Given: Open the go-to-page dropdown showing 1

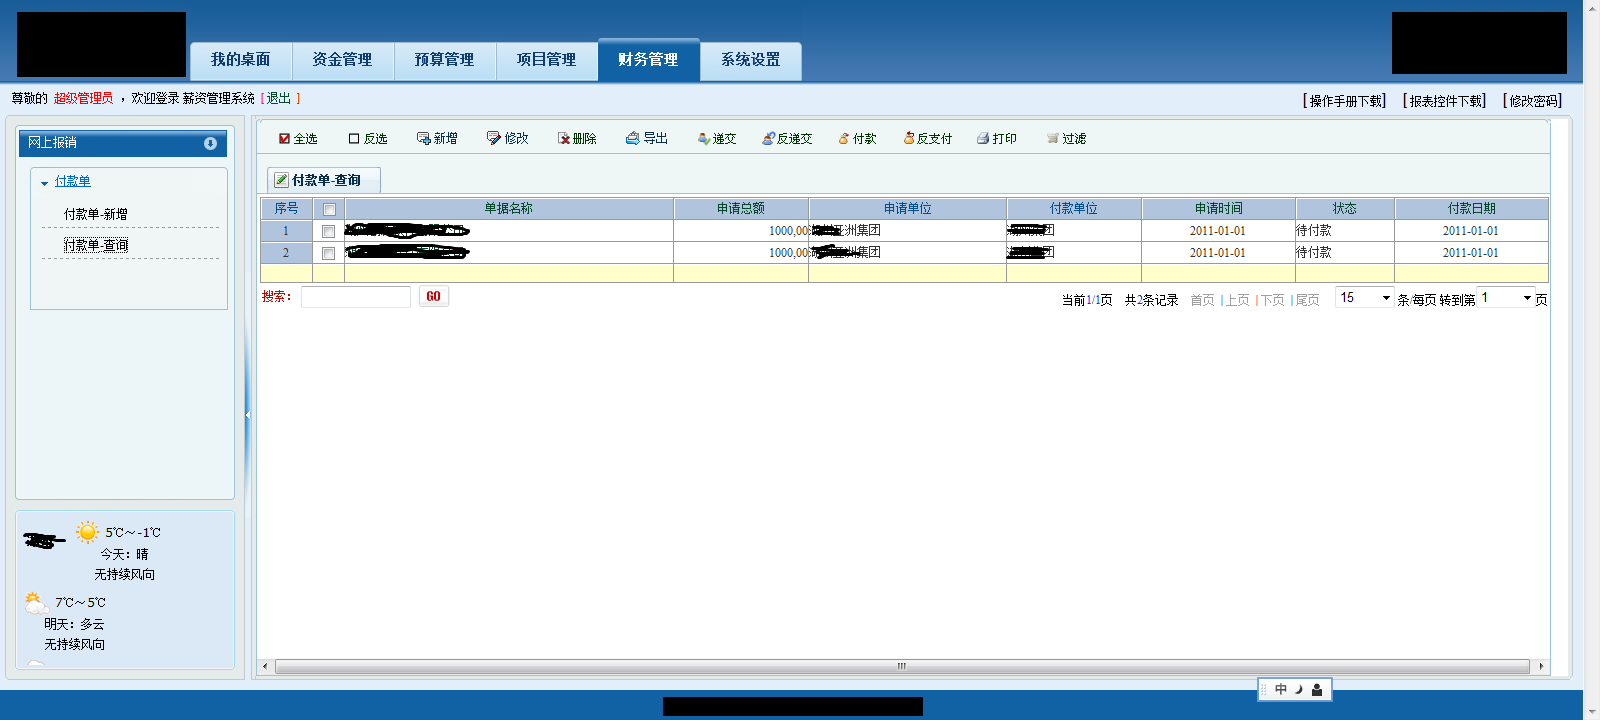Looking at the screenshot, I should point(1526,298).
